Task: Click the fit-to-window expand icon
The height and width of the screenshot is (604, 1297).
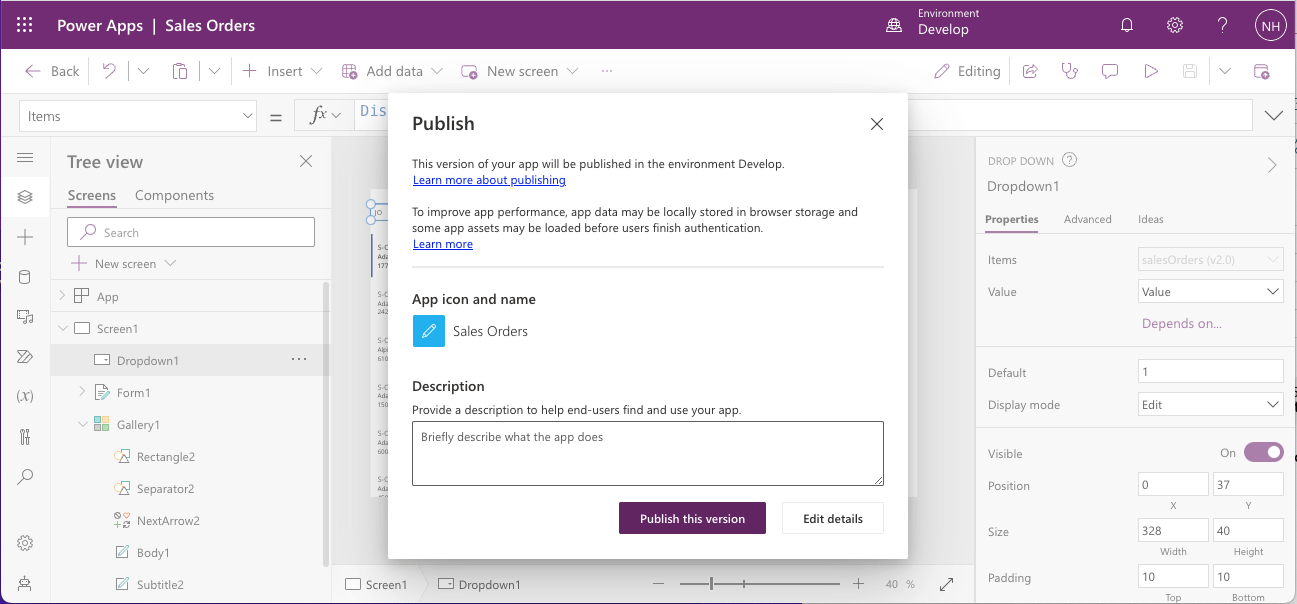Action: coord(946,584)
